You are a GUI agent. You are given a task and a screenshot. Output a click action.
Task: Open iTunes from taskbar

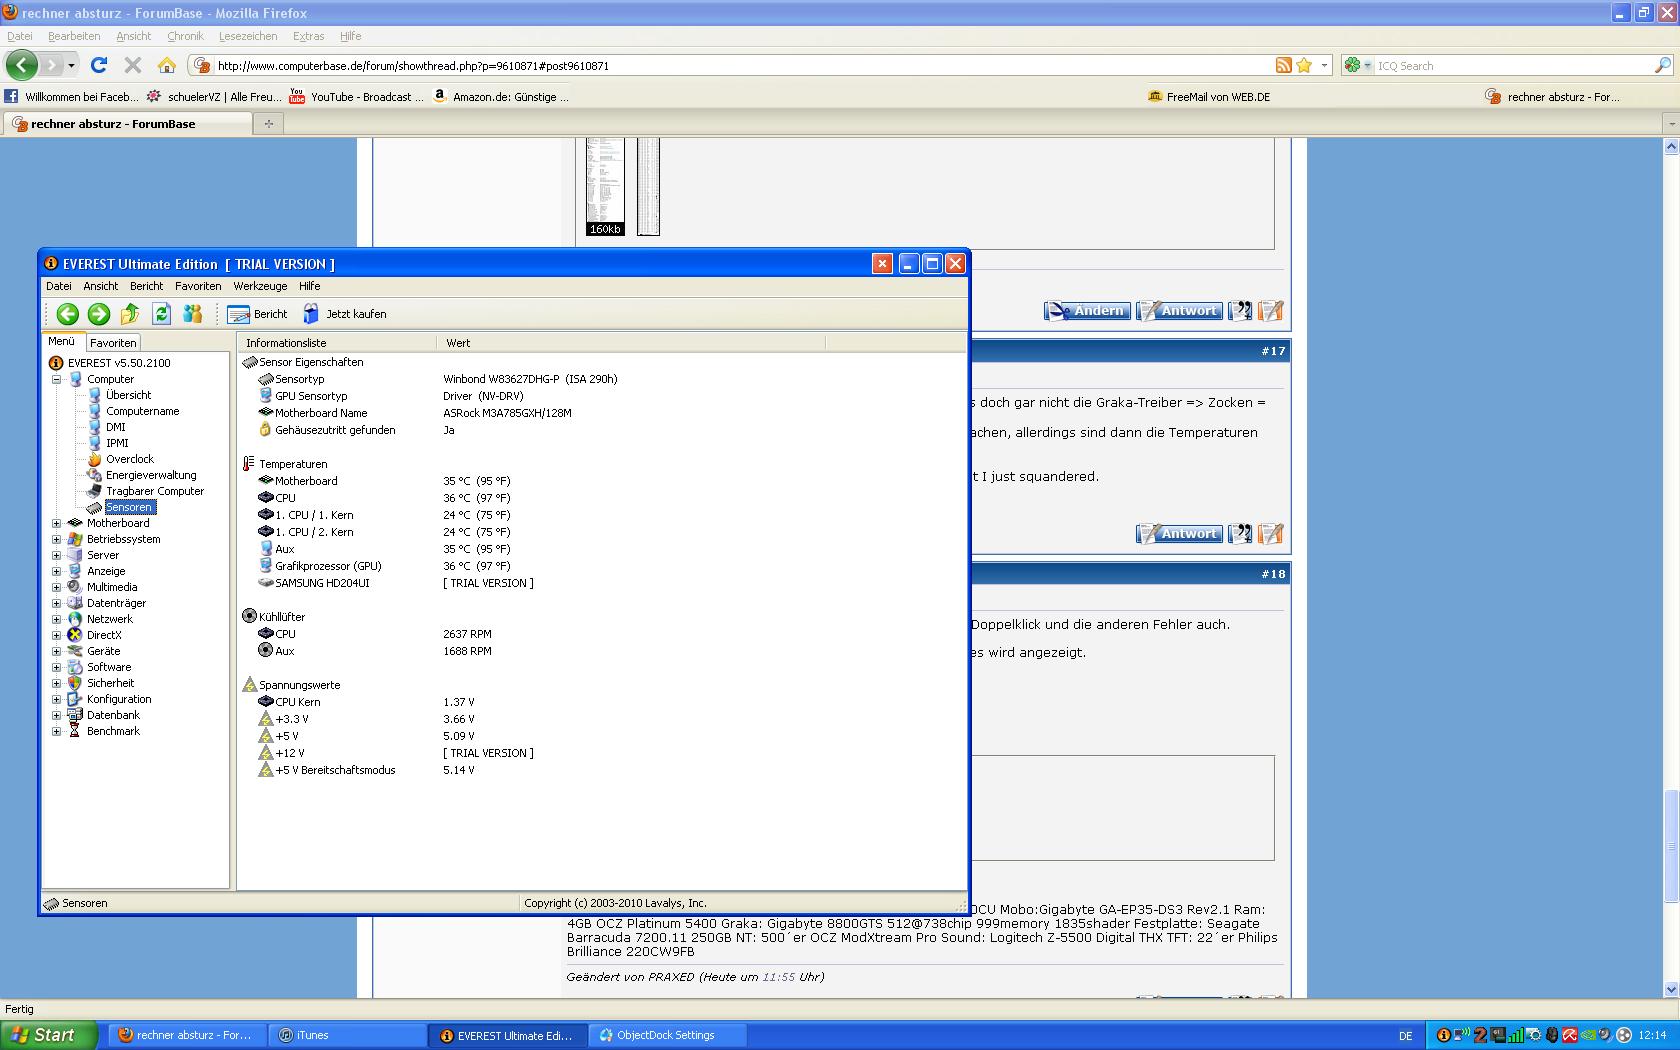click(x=346, y=1035)
